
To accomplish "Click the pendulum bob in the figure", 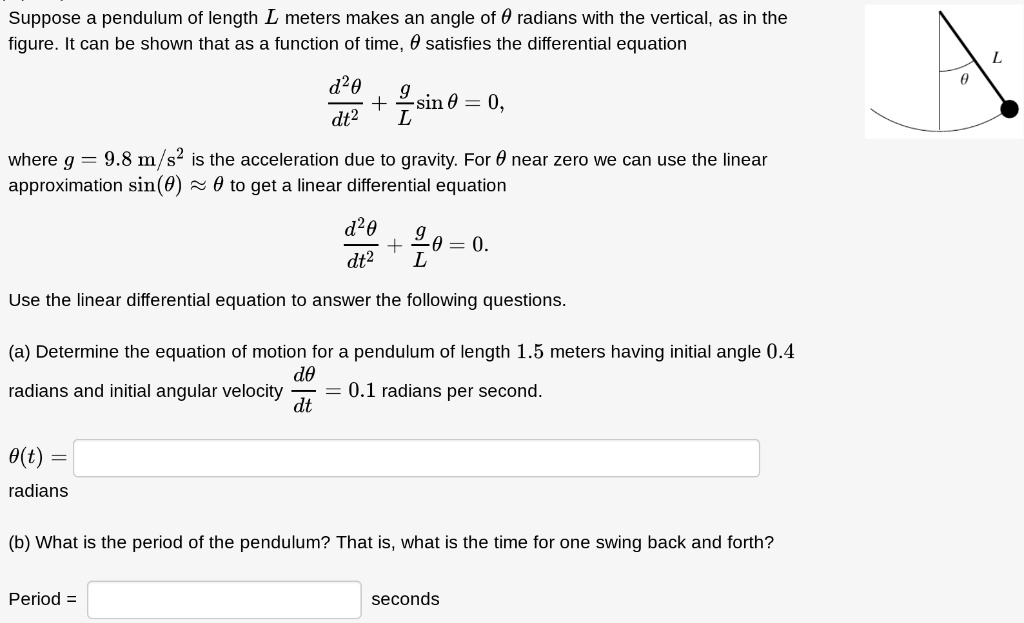I will [1010, 107].
